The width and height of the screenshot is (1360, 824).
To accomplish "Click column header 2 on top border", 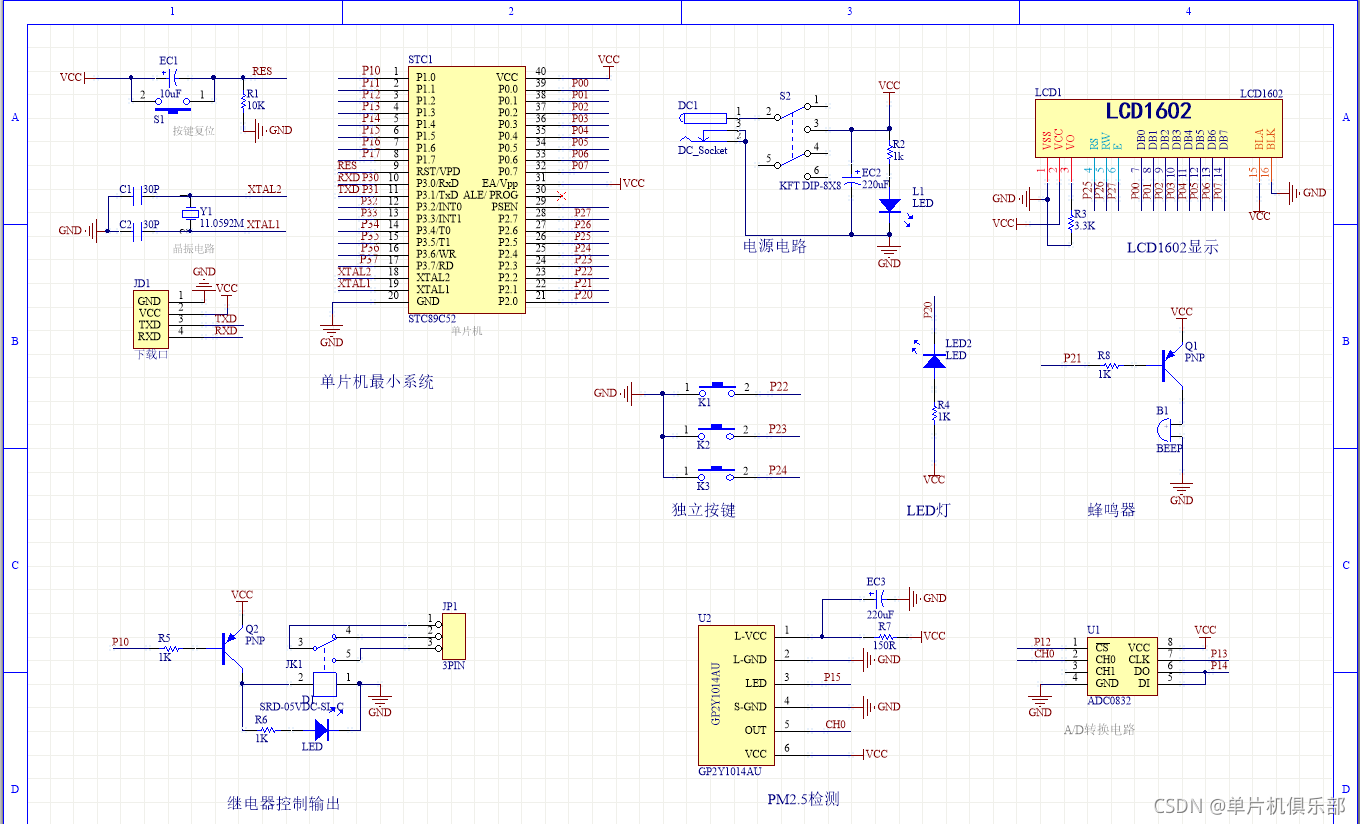I will [511, 12].
